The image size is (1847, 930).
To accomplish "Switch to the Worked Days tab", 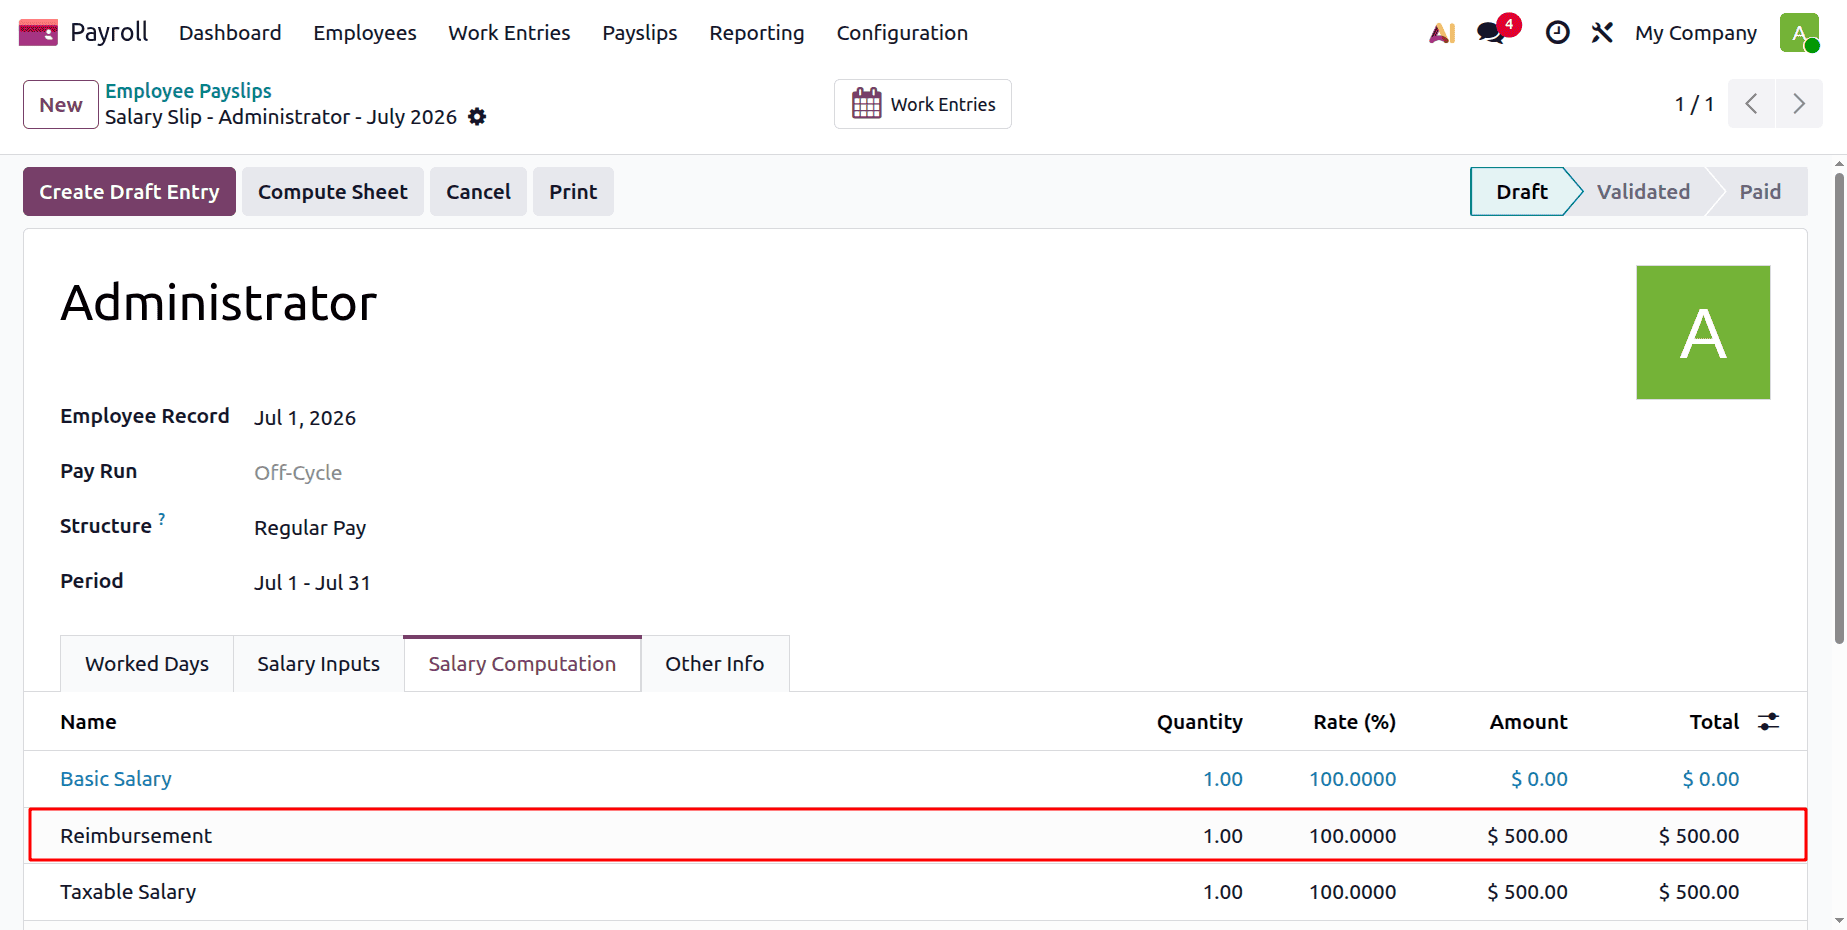I will tap(147, 664).
